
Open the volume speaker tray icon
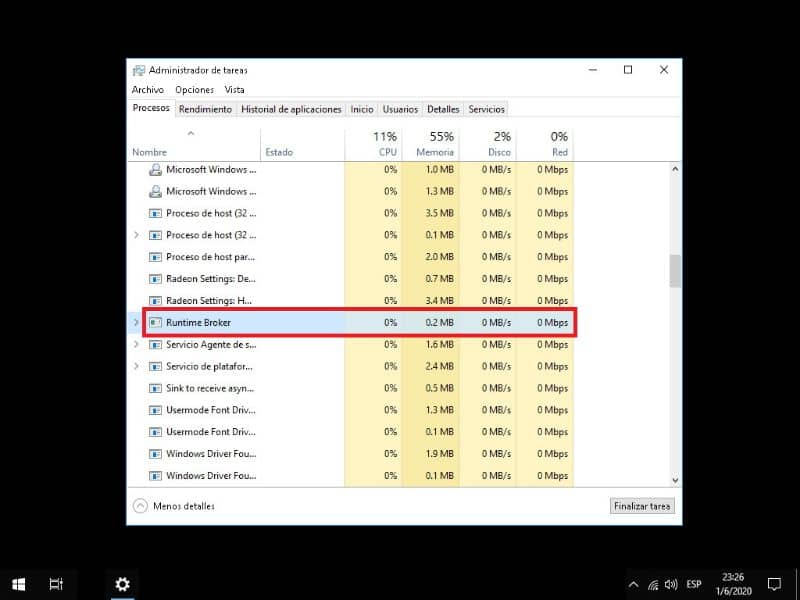(671, 585)
